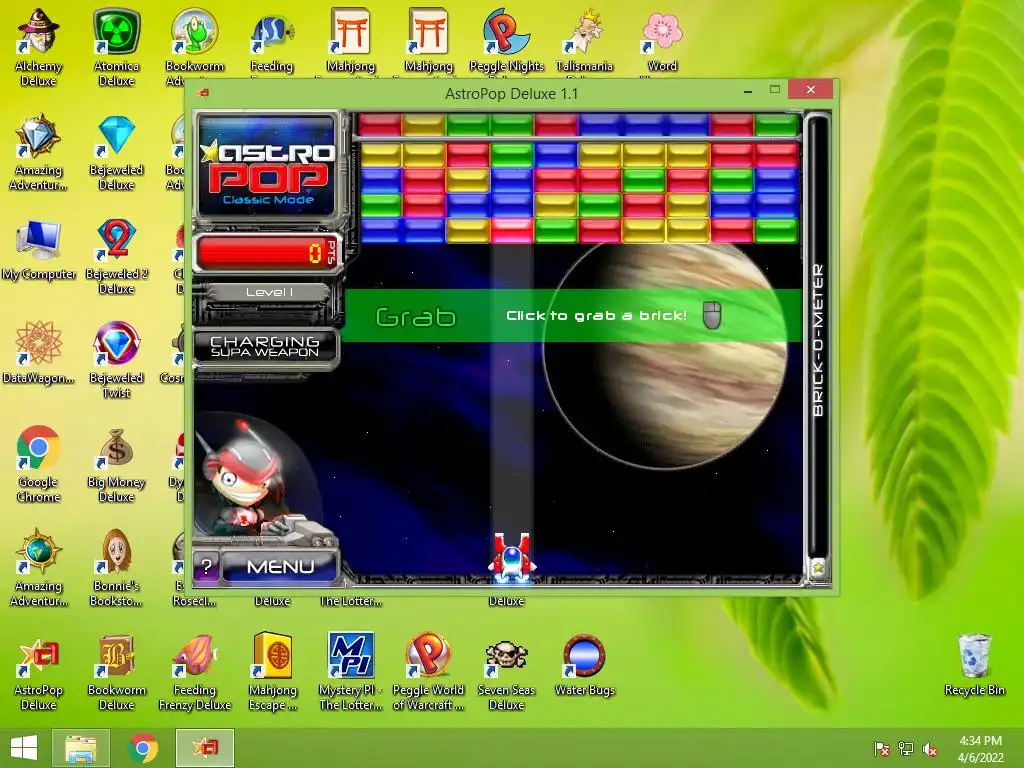1024x768 pixels.
Task: Open Mystery PI The Lottery icon
Action: coord(351,671)
